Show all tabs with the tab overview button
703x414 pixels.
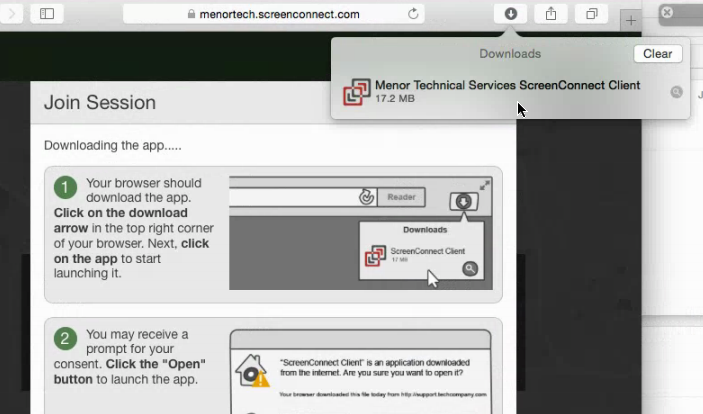591,14
